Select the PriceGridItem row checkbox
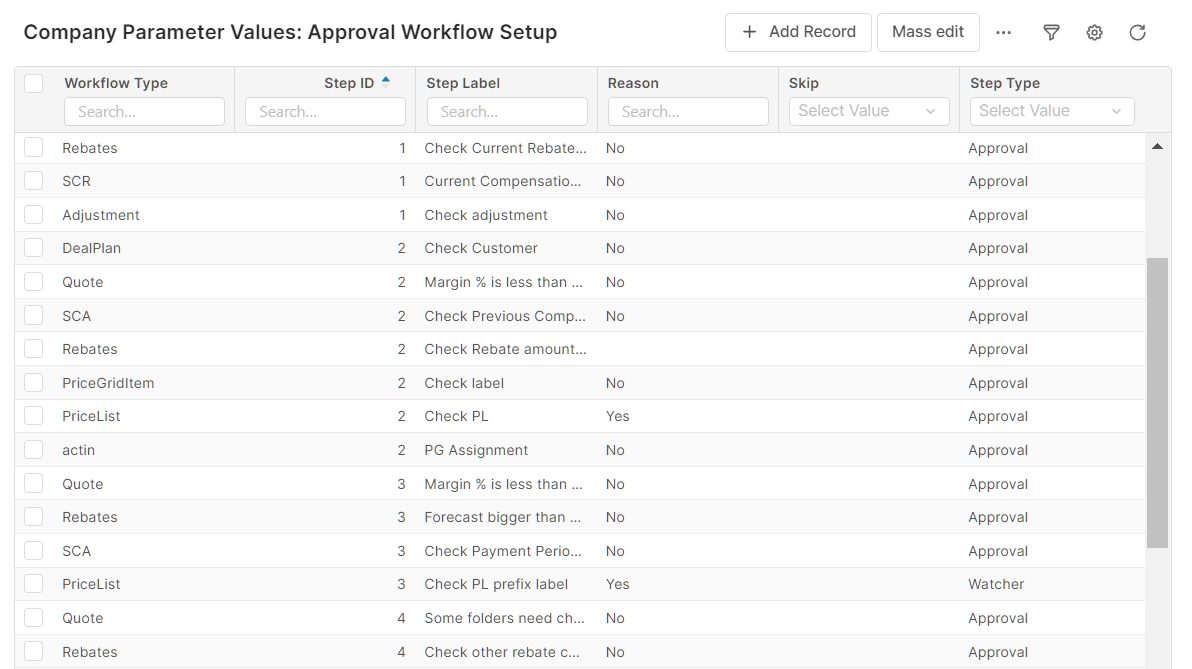 [34, 383]
